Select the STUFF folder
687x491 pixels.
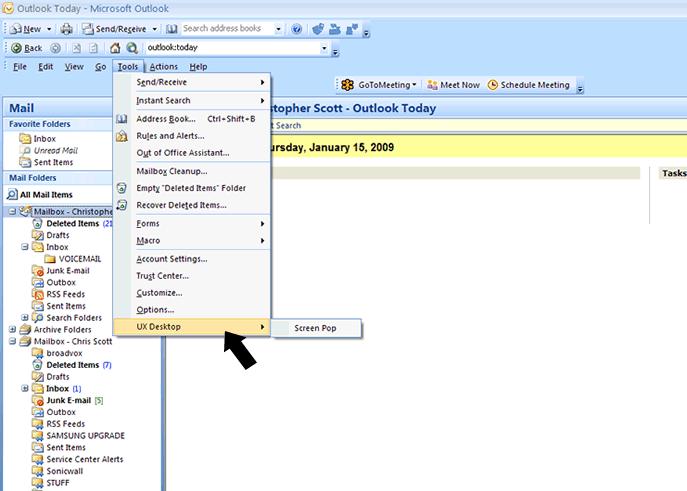58,483
